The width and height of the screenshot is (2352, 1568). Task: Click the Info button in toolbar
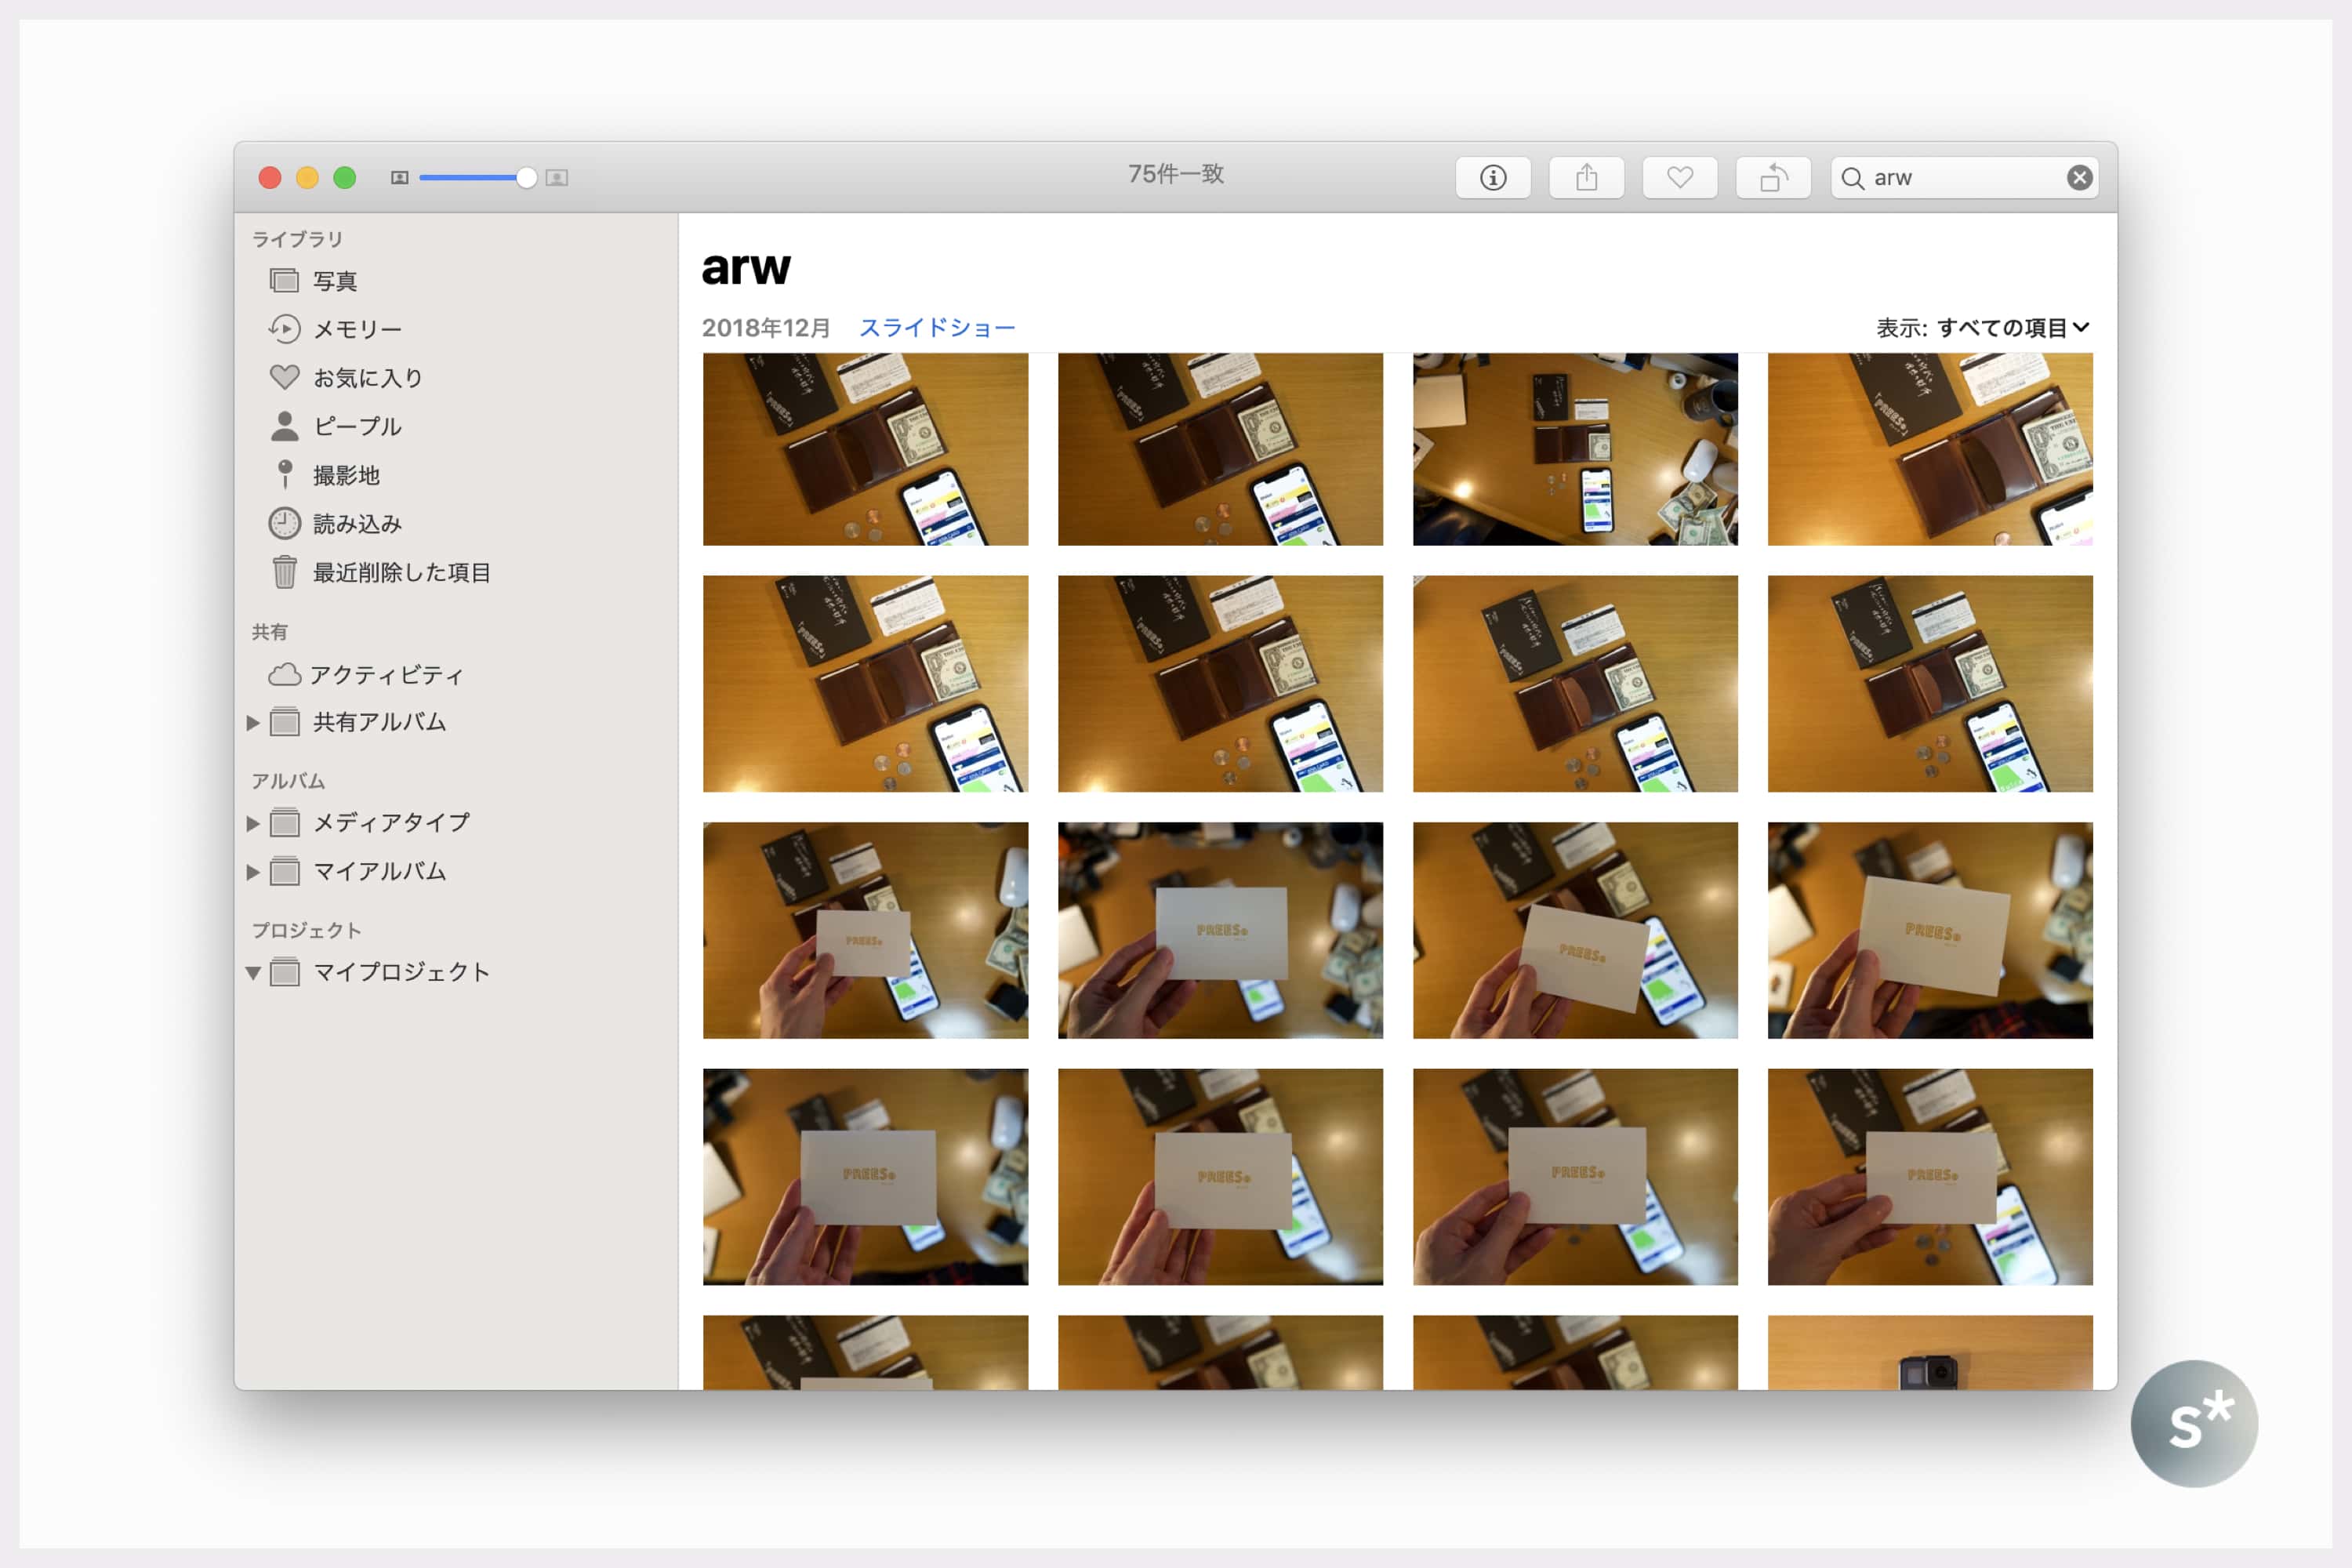coord(1492,178)
